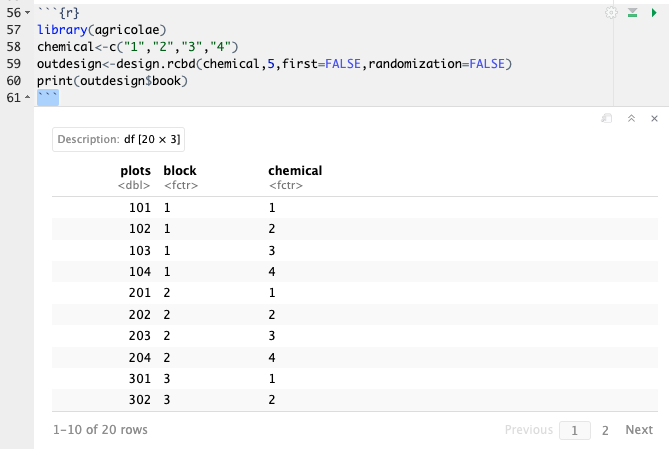
Task: Show chunk output in new window
Action: pyautogui.click(x=606, y=118)
